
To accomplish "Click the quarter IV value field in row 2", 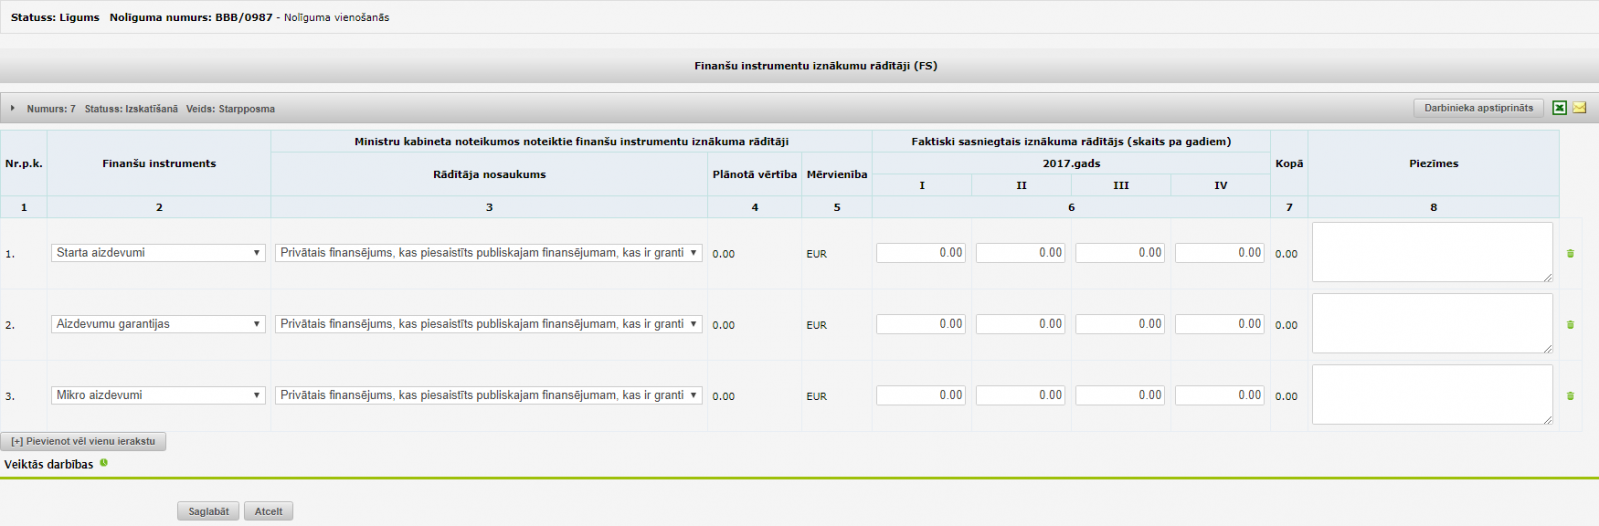I will point(1220,324).
